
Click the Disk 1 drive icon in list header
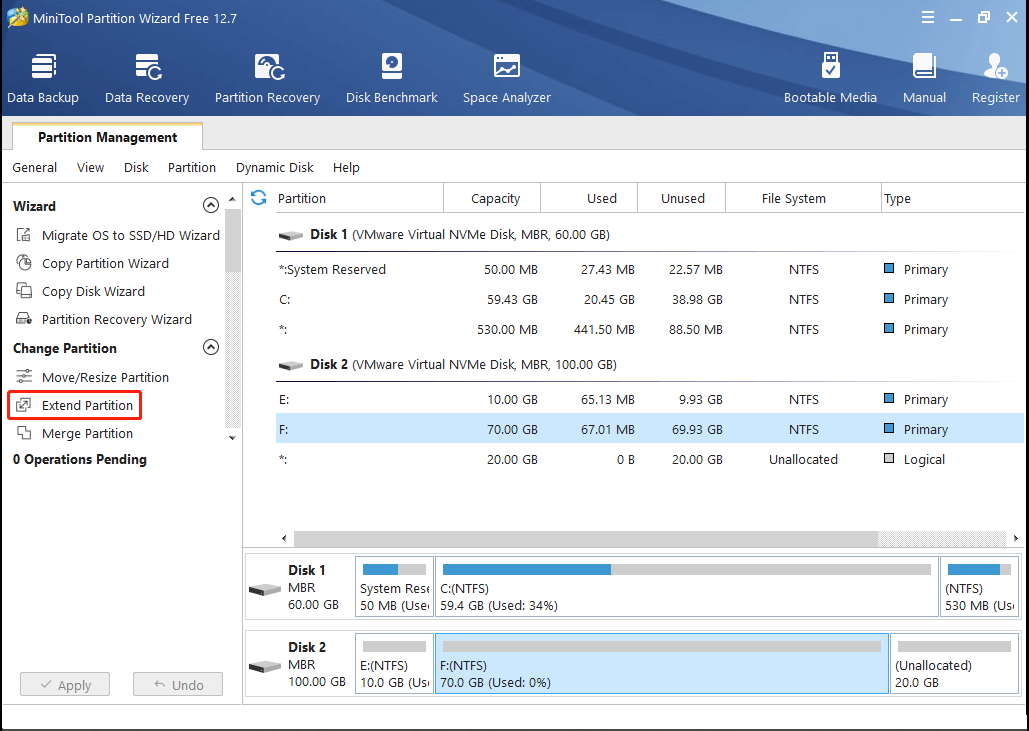[291, 236]
